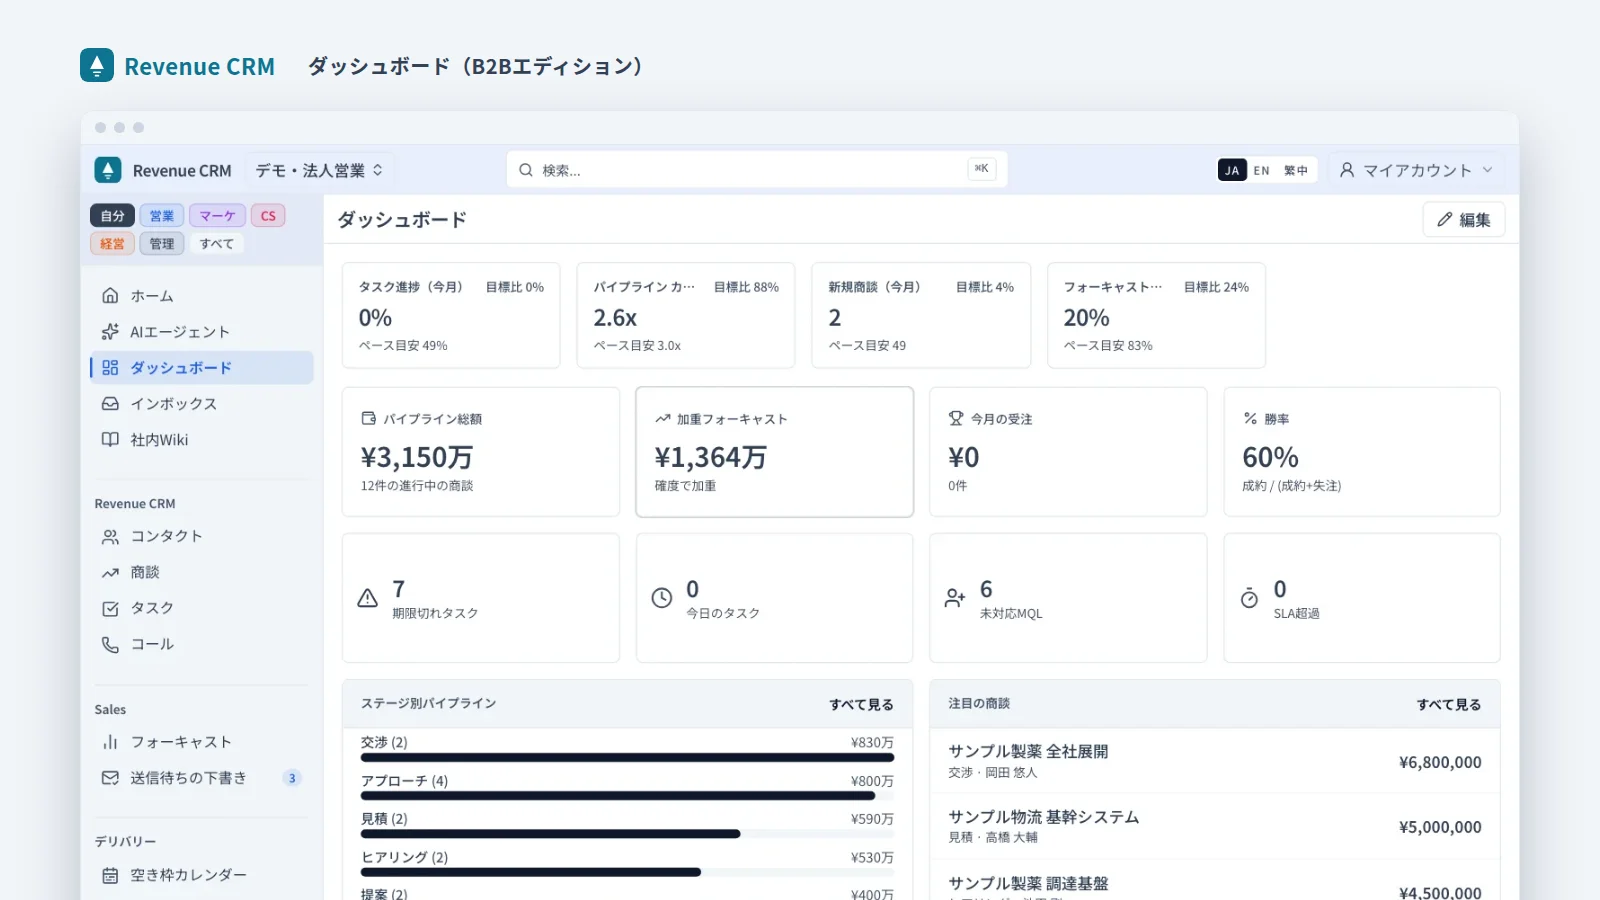This screenshot has height=900, width=1600.
Task: Click the フォーキャスト bar chart icon
Action: coord(110,742)
